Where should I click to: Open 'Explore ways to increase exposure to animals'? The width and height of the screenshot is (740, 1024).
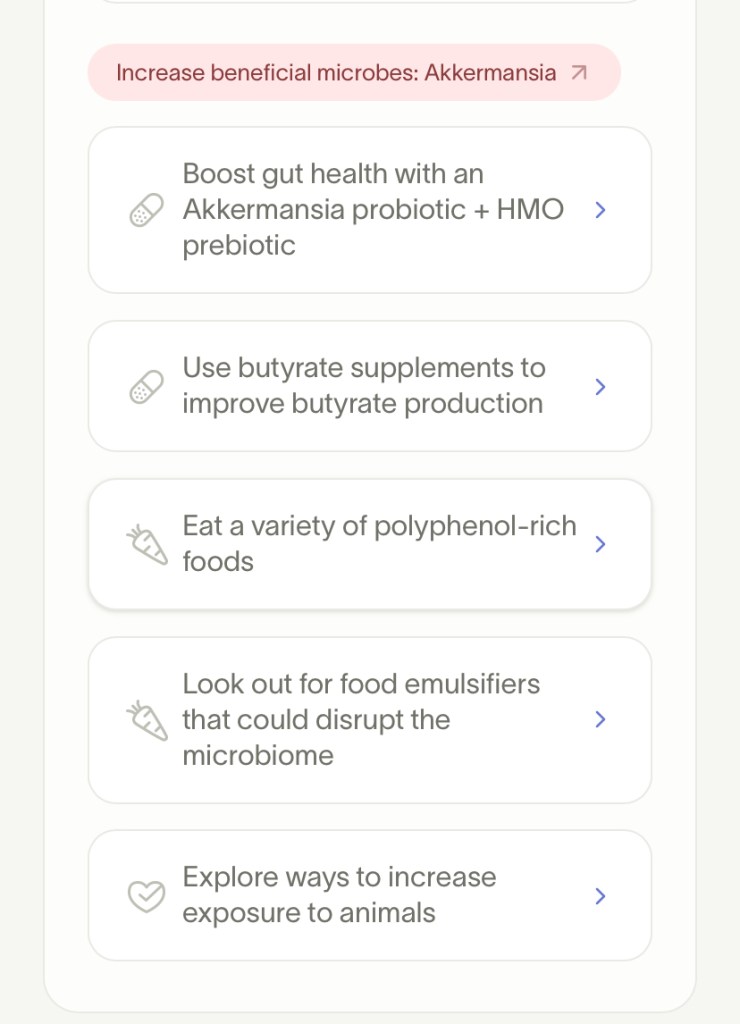[x=339, y=895]
